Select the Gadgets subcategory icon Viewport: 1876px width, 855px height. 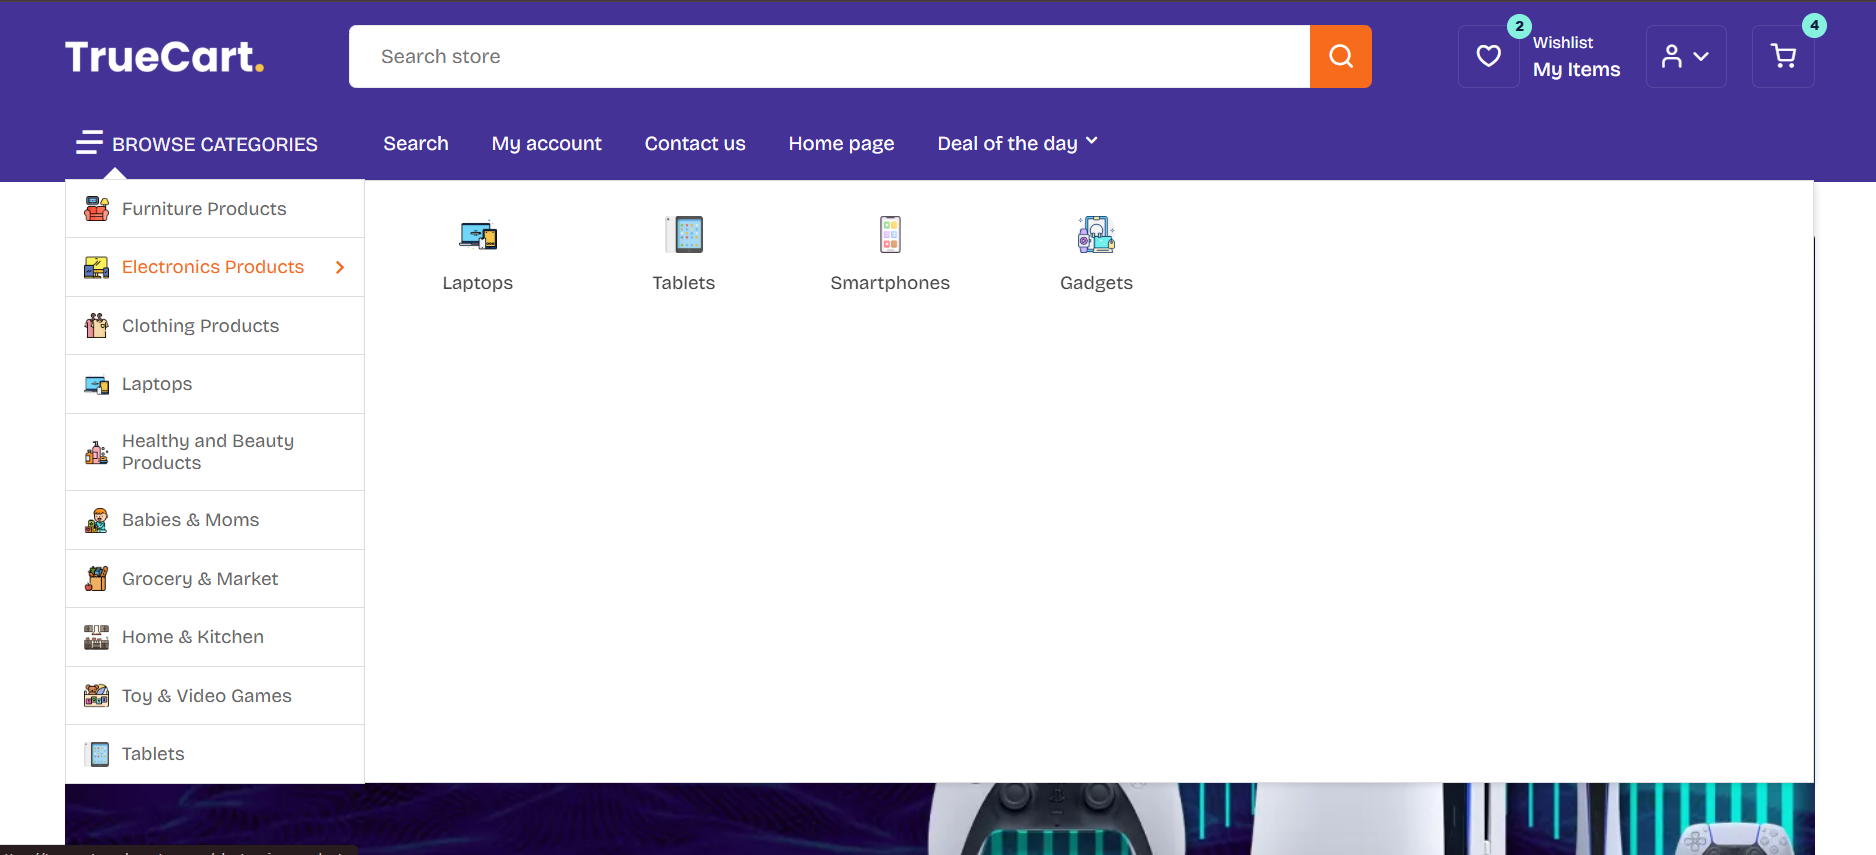click(1096, 236)
